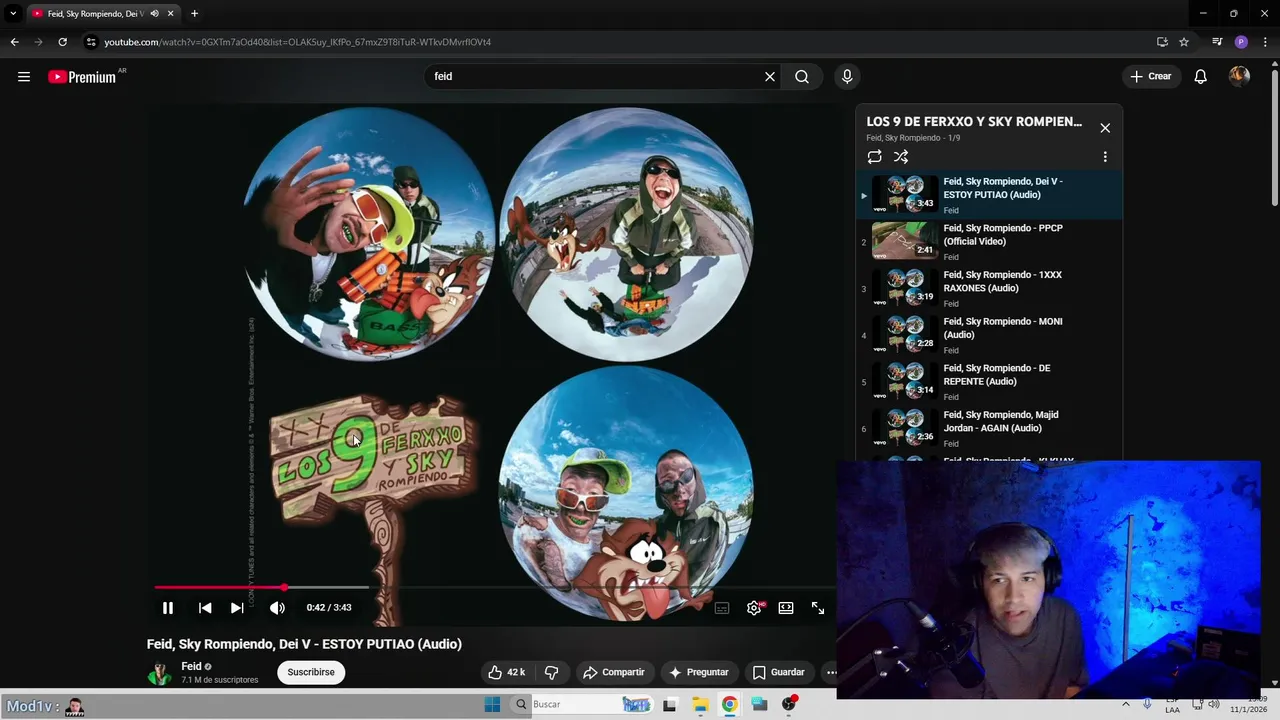The image size is (1280, 720).
Task: Close the Feid YouTube tab
Action: [x=171, y=14]
